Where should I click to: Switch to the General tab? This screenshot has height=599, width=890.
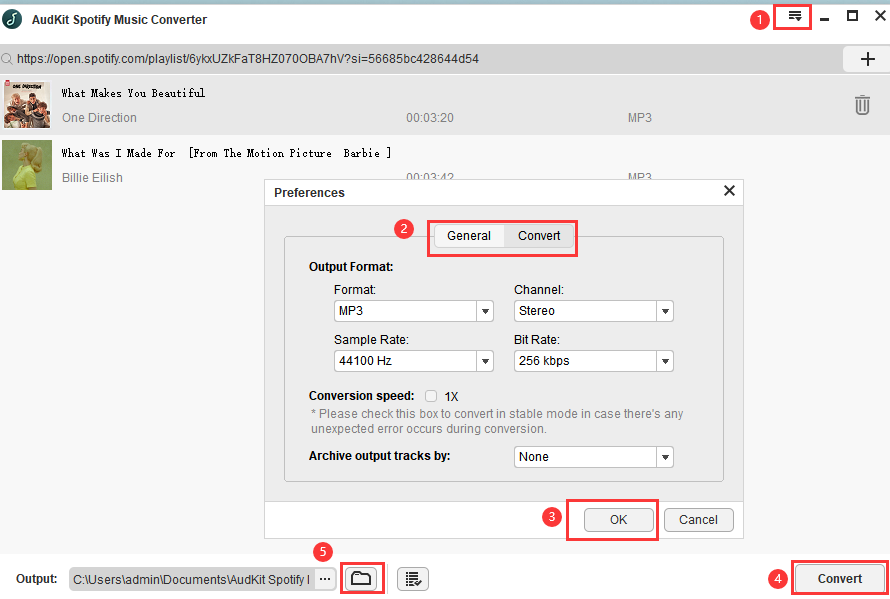pos(468,236)
